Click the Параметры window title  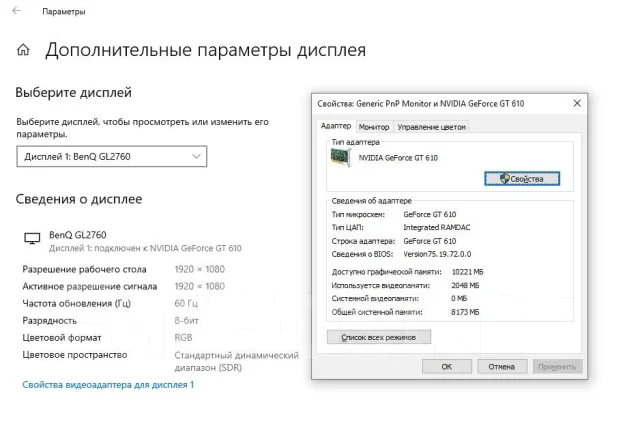(64, 11)
